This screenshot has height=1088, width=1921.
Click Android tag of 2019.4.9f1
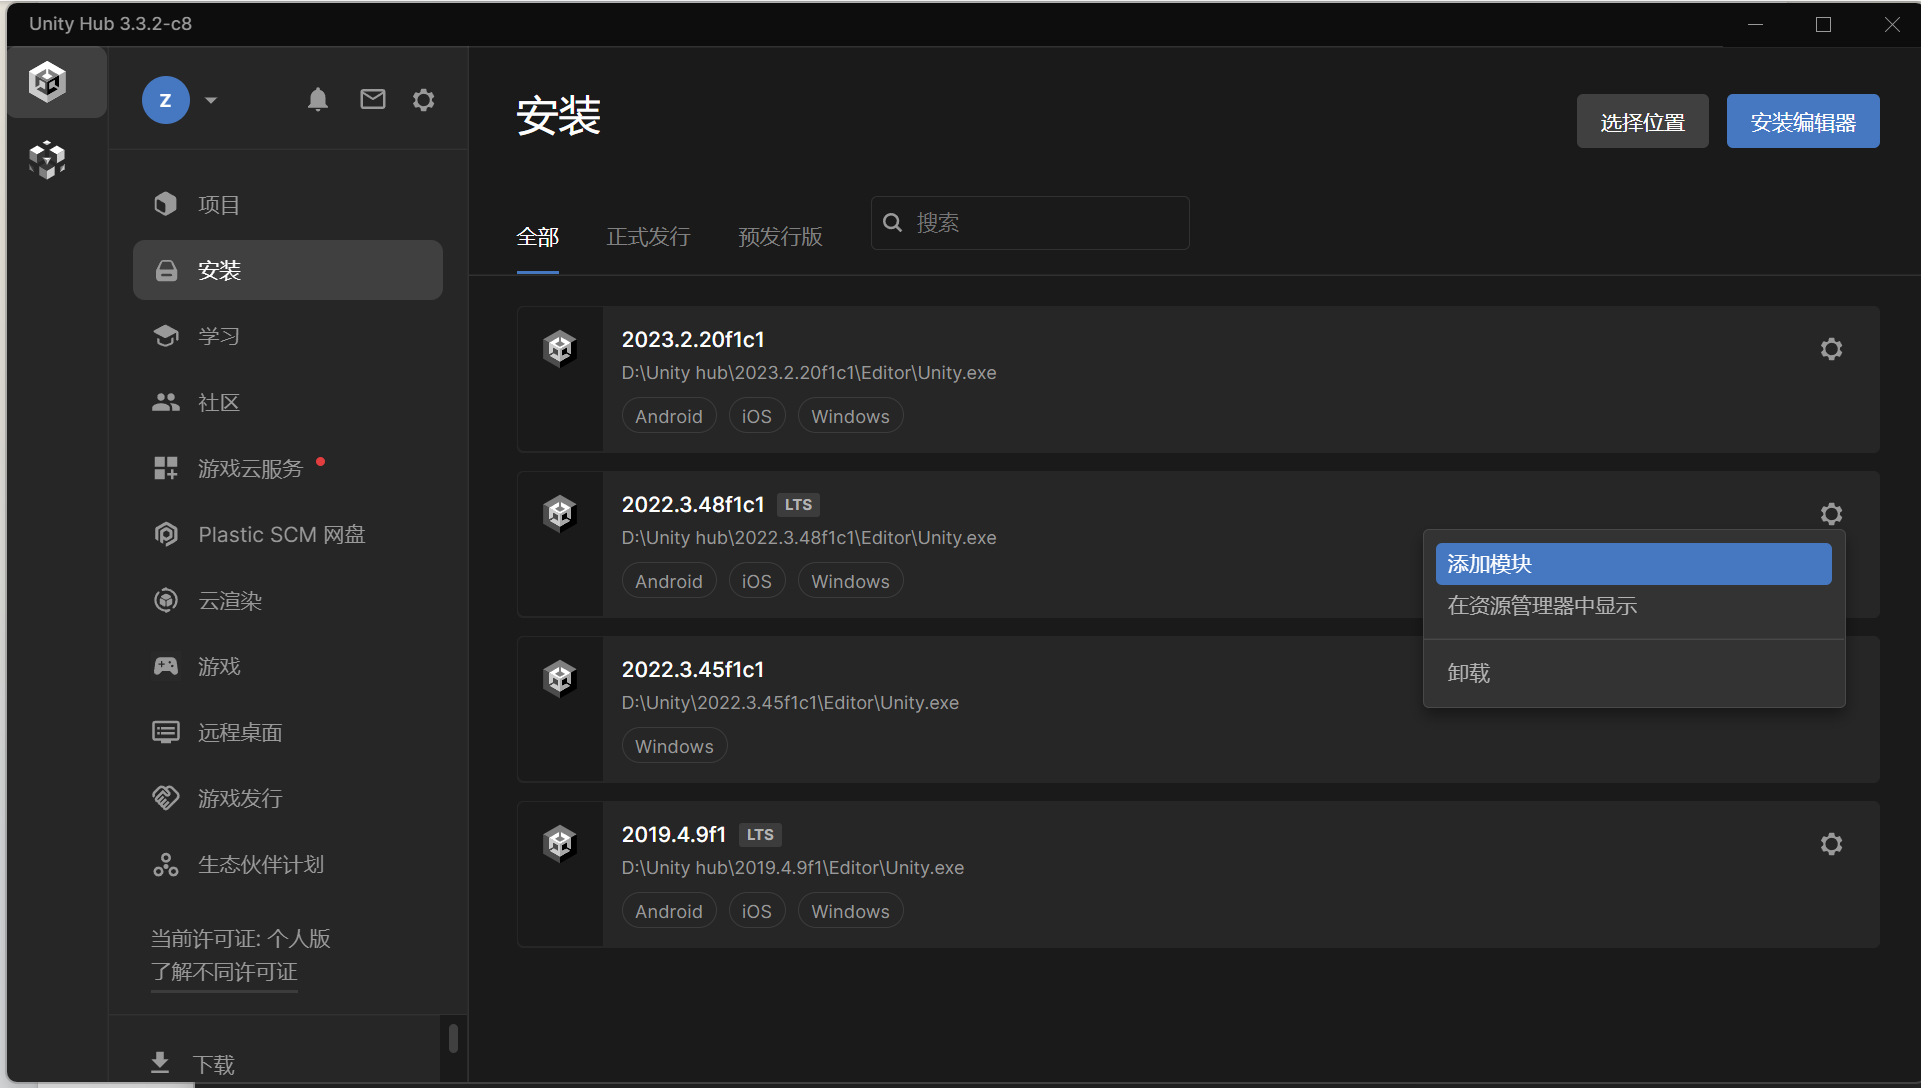[669, 911]
